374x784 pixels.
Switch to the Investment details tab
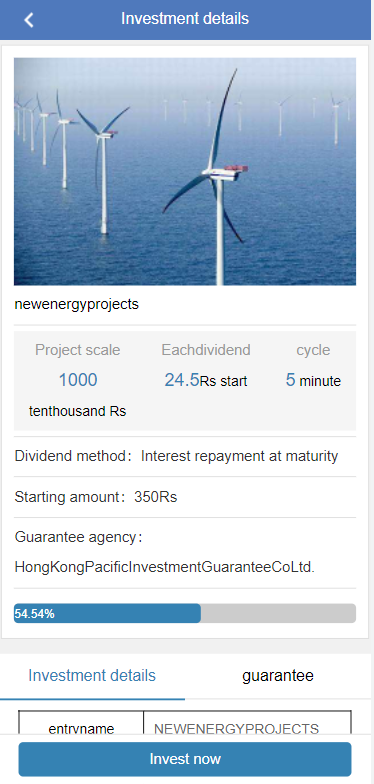tap(92, 676)
